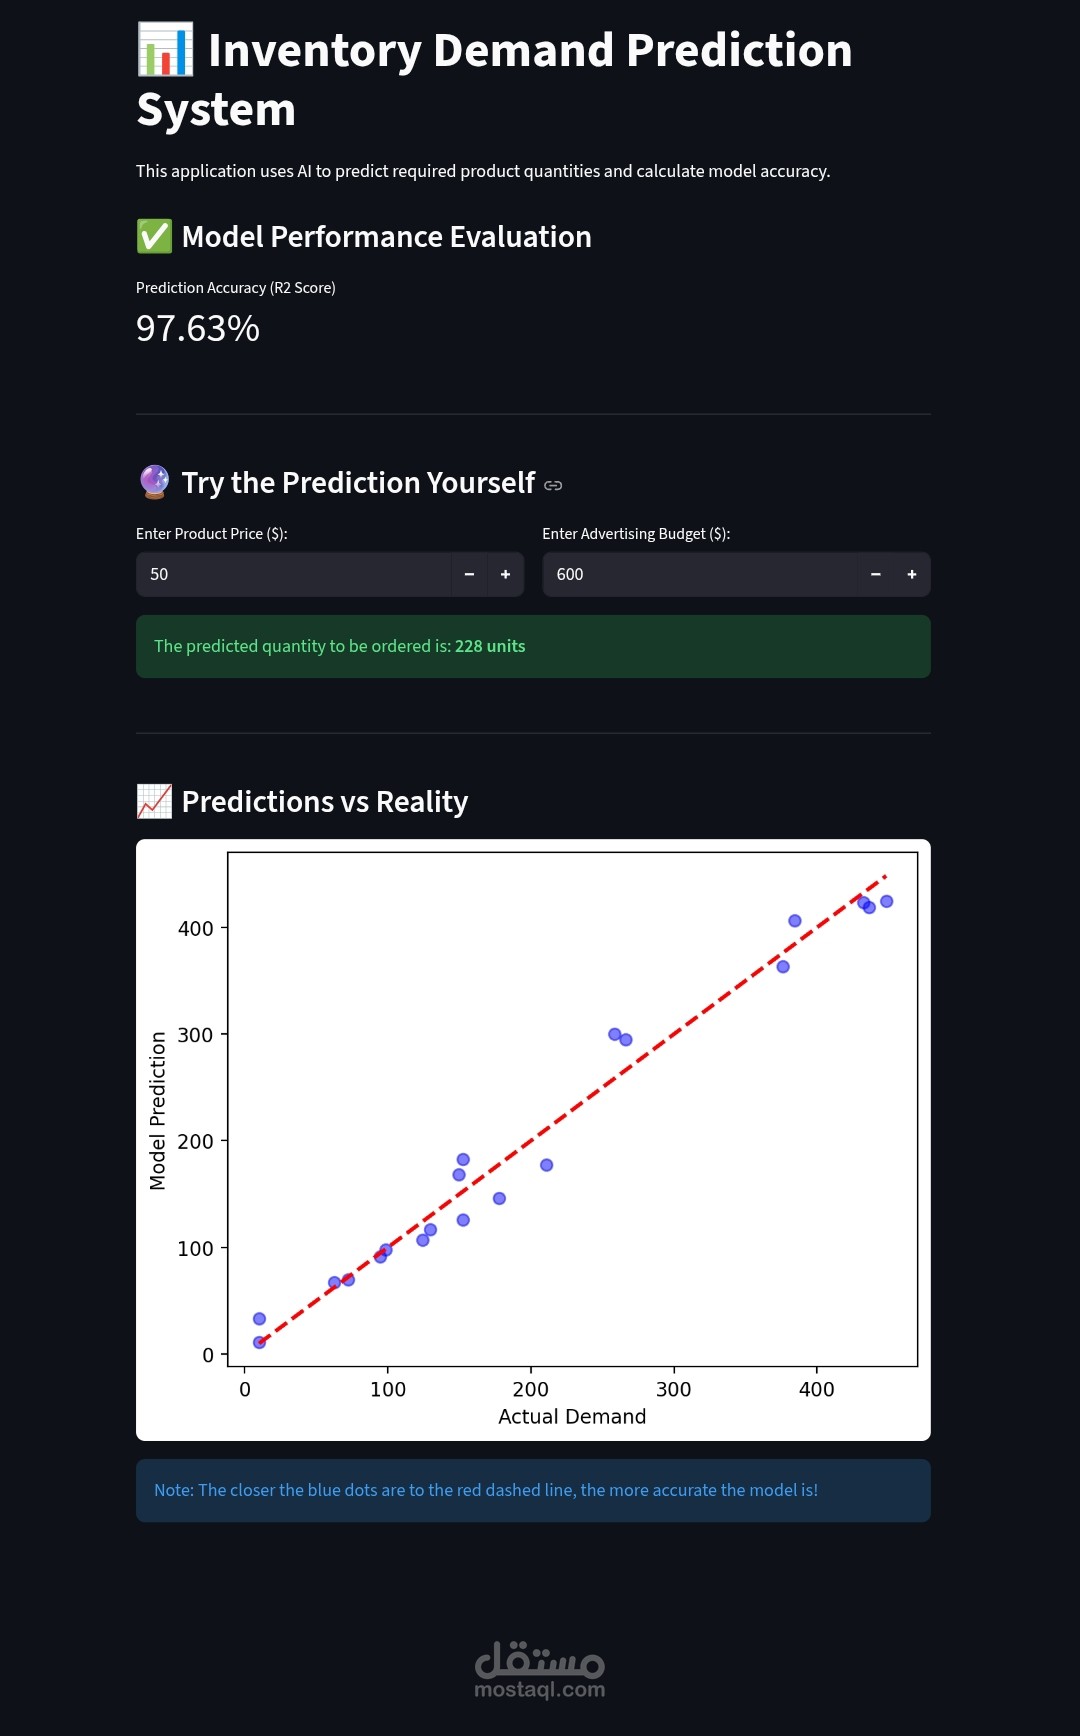This screenshot has height=1736, width=1080.
Task: Focus the Advertising Budget input field
Action: pyautogui.click(x=700, y=574)
